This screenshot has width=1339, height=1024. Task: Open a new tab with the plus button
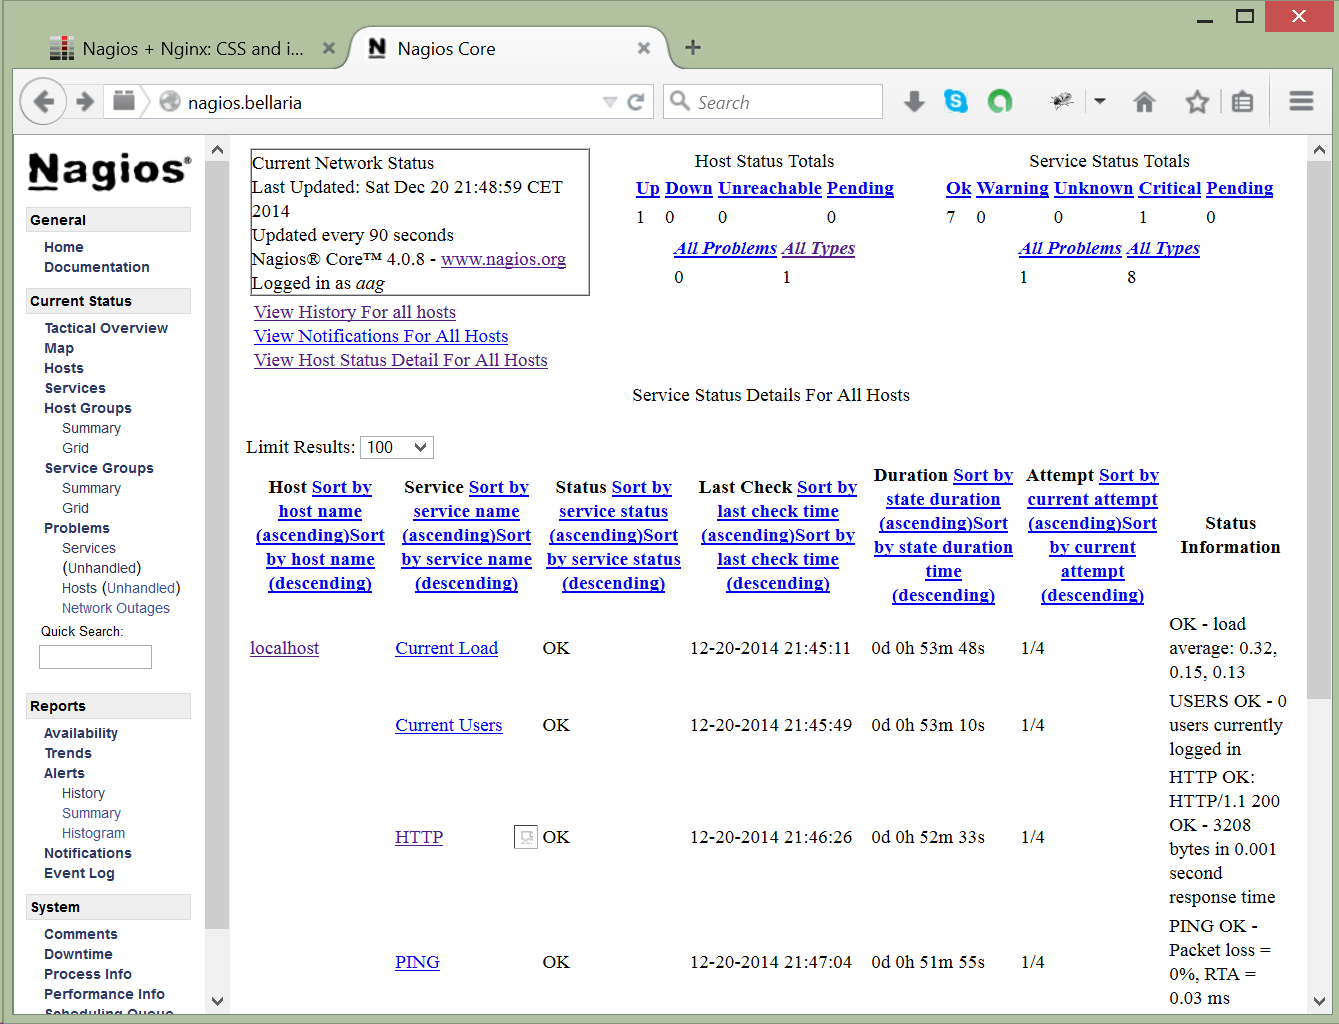[692, 47]
